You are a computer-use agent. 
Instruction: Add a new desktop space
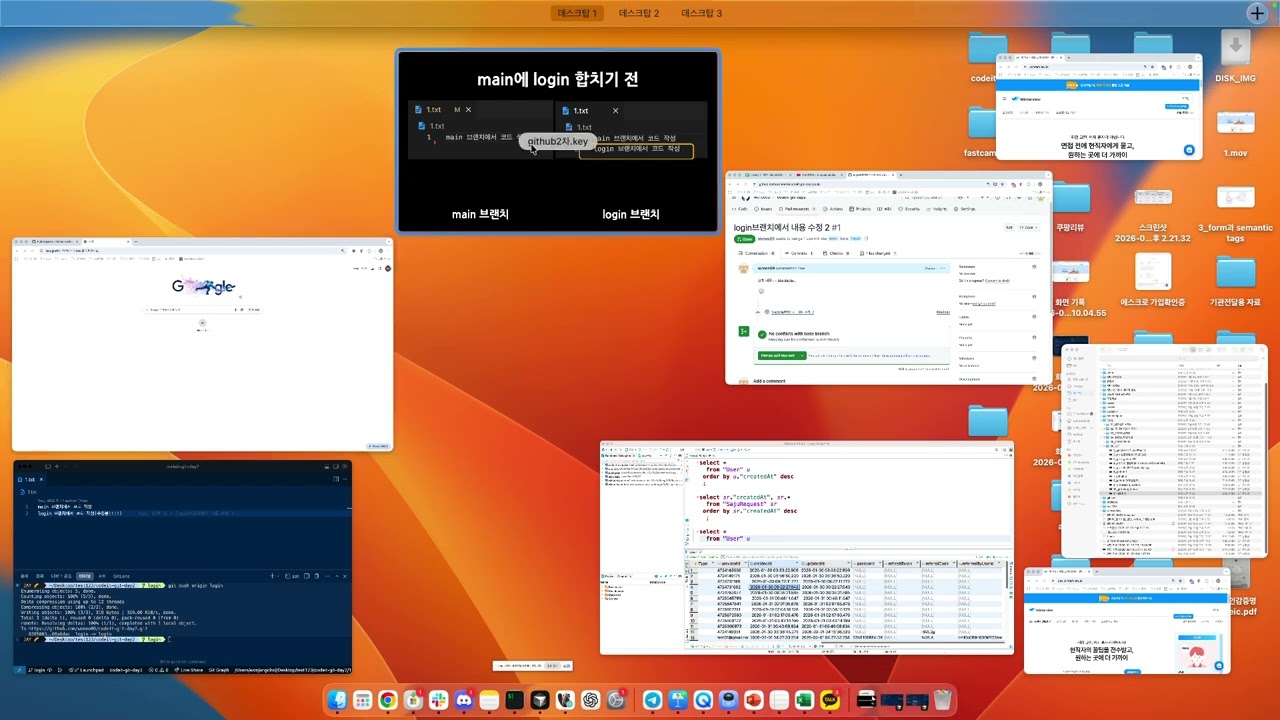1257,13
